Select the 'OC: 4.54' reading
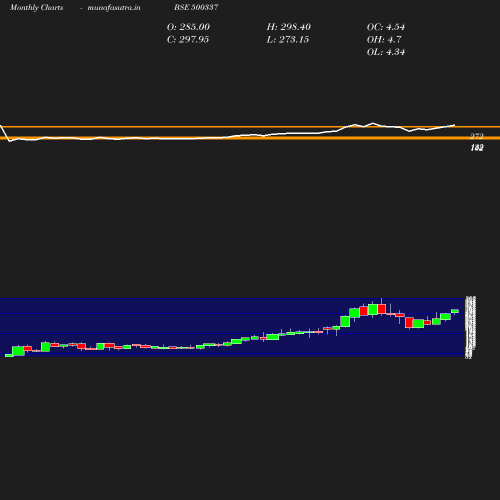This screenshot has width=500, height=500. [x=386, y=27]
